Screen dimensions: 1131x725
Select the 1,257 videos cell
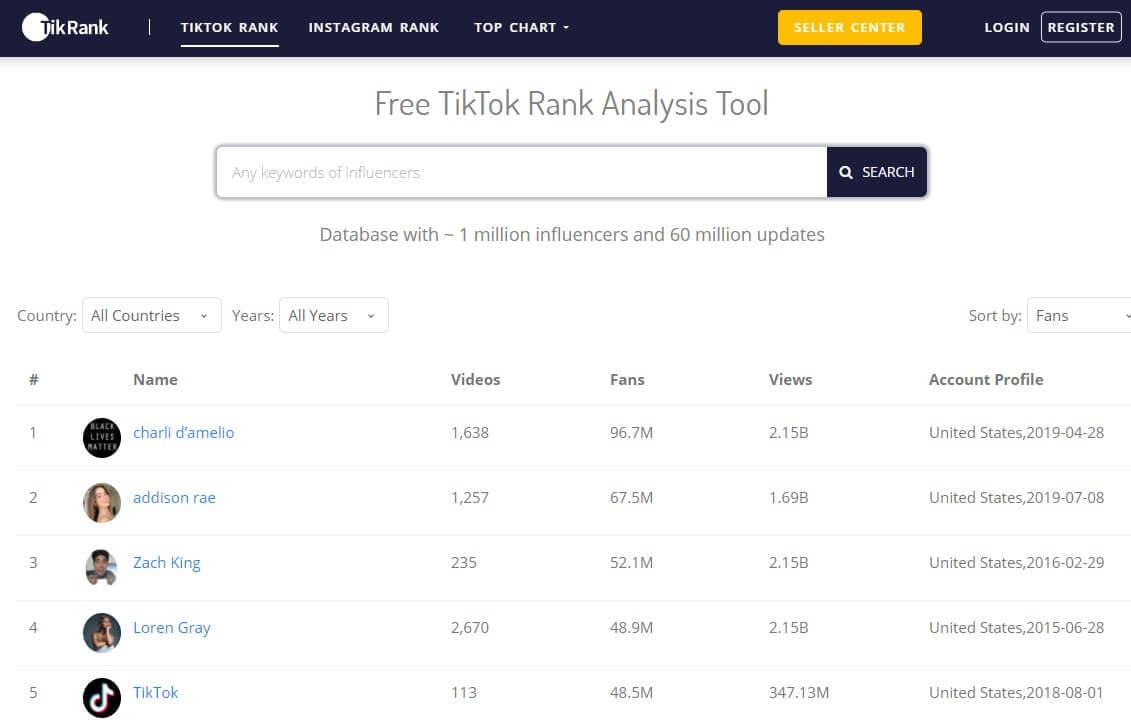(470, 497)
